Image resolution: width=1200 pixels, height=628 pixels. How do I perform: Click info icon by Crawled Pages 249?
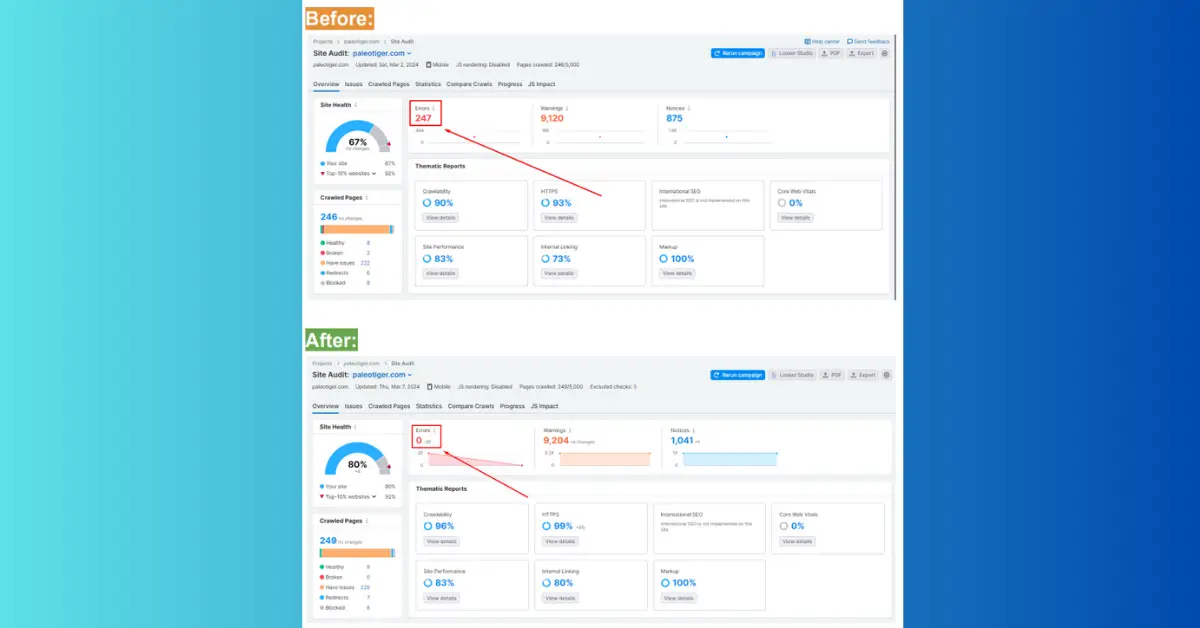(x=367, y=521)
